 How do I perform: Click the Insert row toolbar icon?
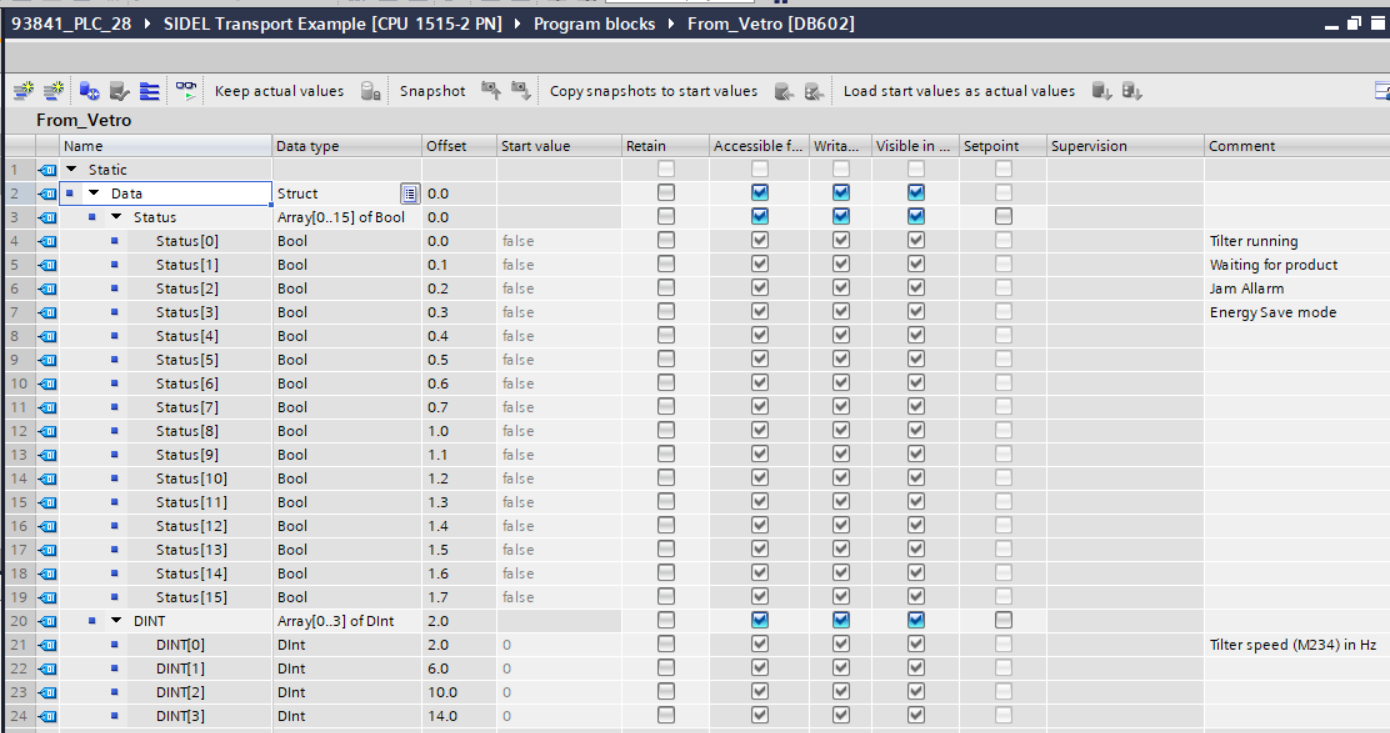[23, 91]
